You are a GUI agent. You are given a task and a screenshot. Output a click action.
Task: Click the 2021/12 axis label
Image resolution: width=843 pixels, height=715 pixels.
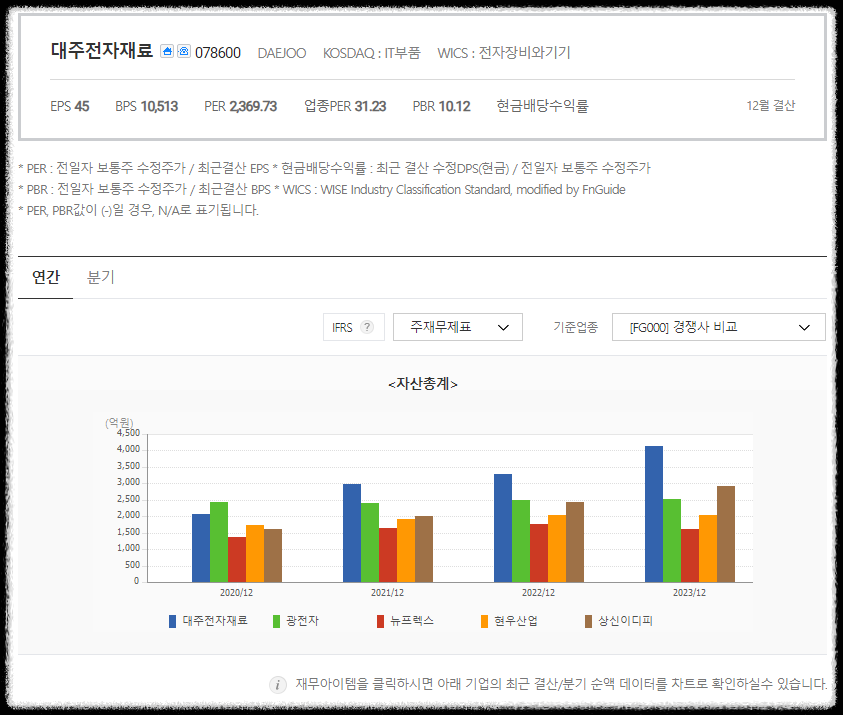point(387,593)
